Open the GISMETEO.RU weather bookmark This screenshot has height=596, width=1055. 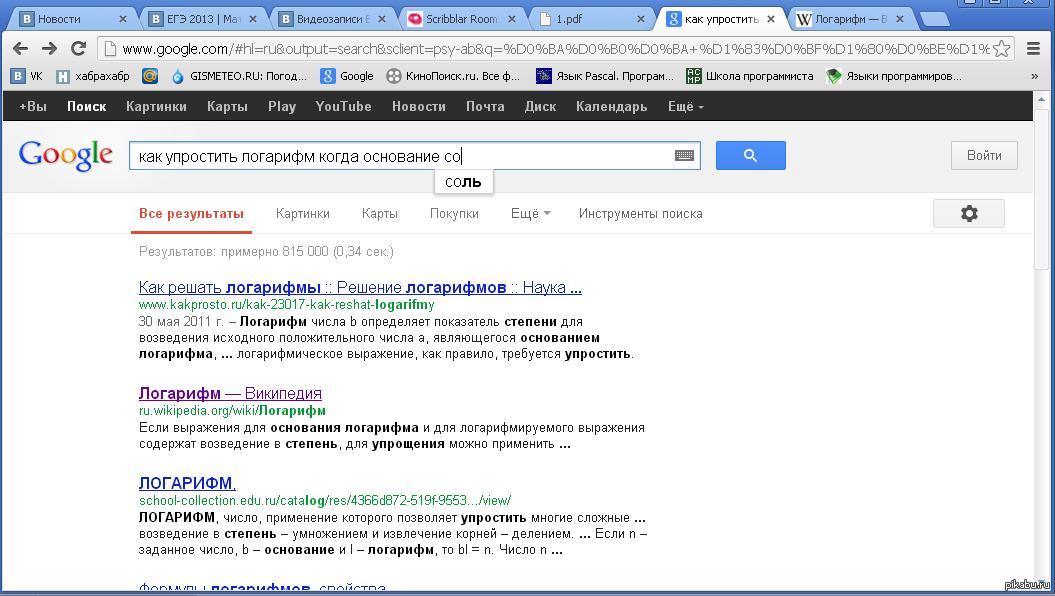pos(239,76)
